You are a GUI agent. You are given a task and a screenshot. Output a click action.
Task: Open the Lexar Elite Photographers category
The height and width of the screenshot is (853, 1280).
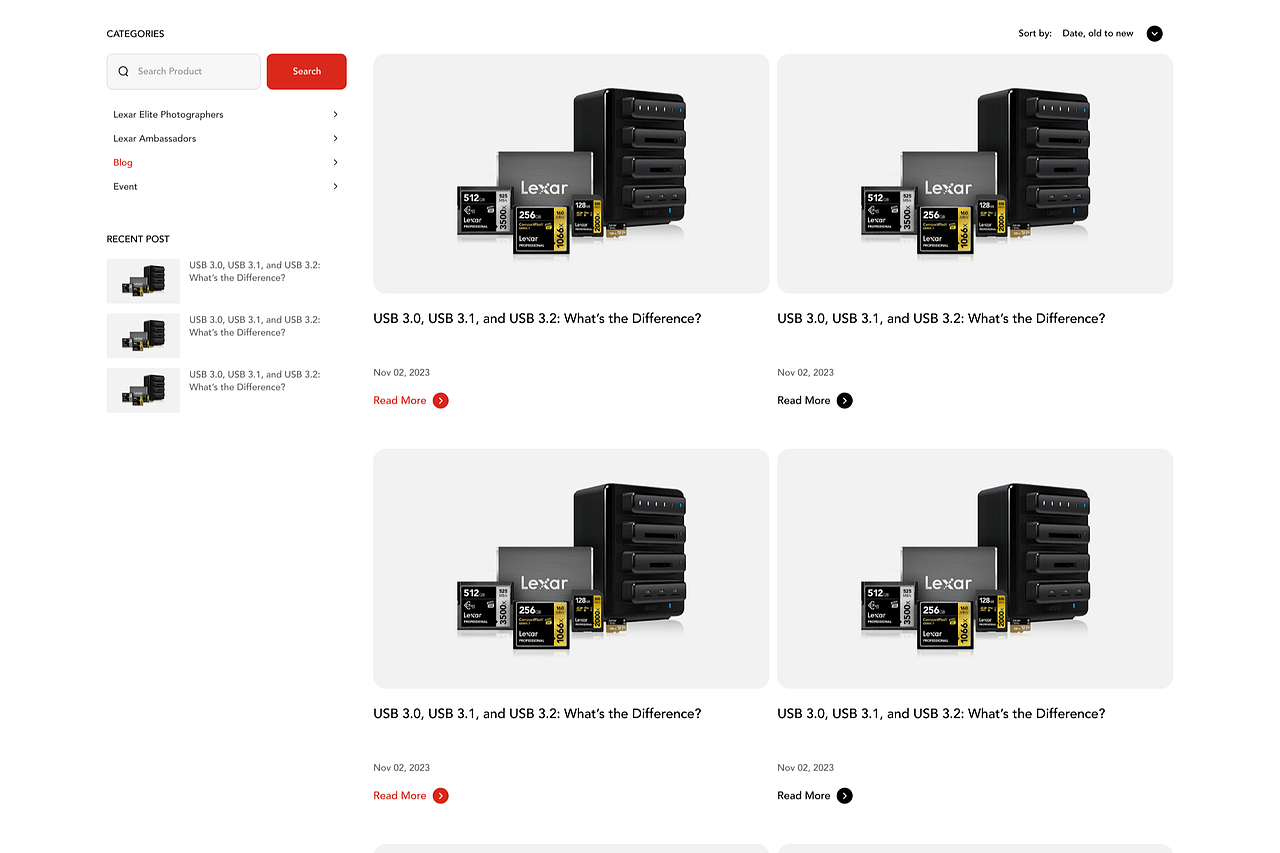[x=168, y=115]
